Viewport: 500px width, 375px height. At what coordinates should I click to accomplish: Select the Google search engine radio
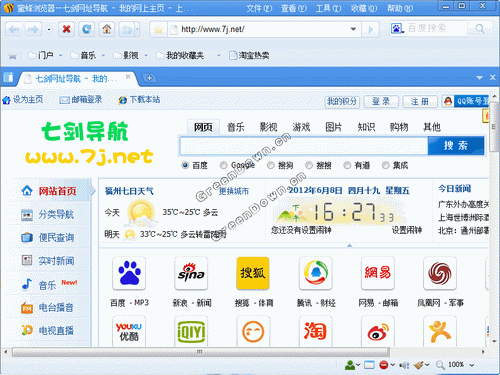pos(223,165)
